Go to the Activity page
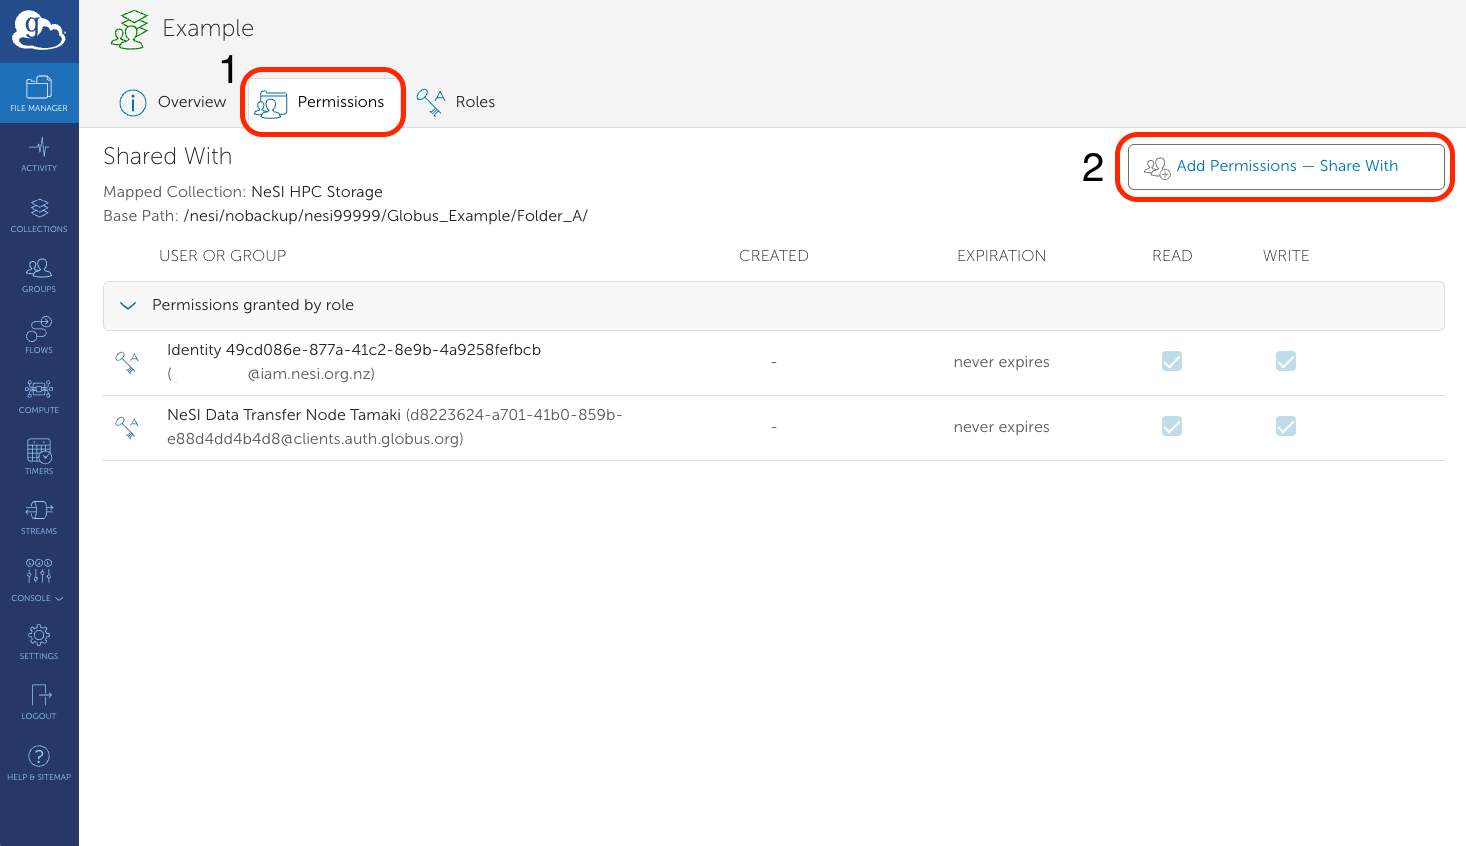Screen dimensions: 1466x846 tap(39, 154)
